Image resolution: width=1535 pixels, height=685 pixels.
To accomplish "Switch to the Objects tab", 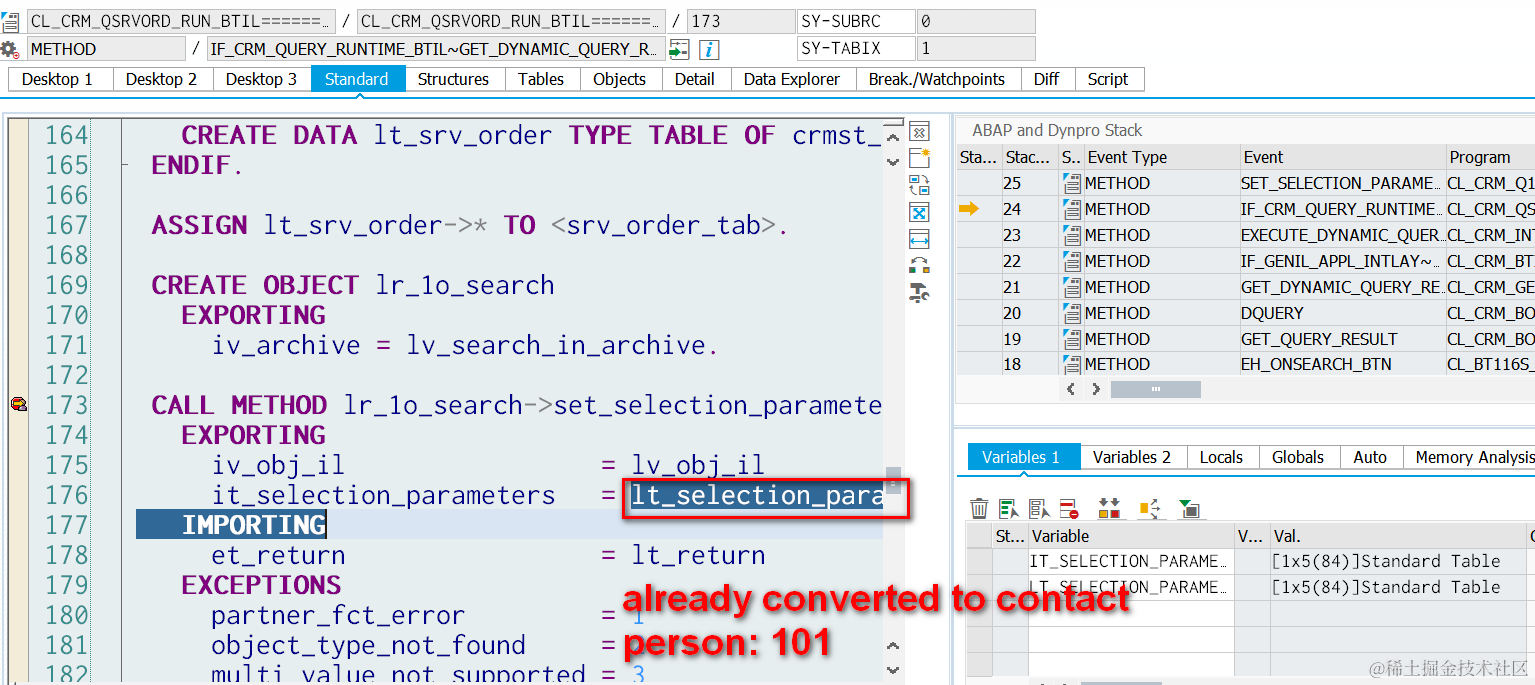I will coord(620,79).
